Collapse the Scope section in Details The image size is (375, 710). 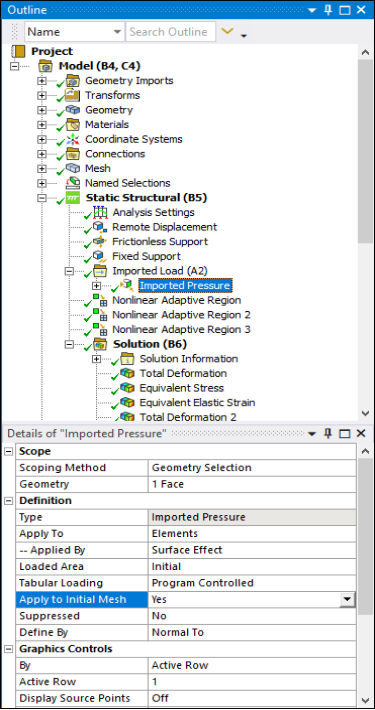click(x=7, y=451)
